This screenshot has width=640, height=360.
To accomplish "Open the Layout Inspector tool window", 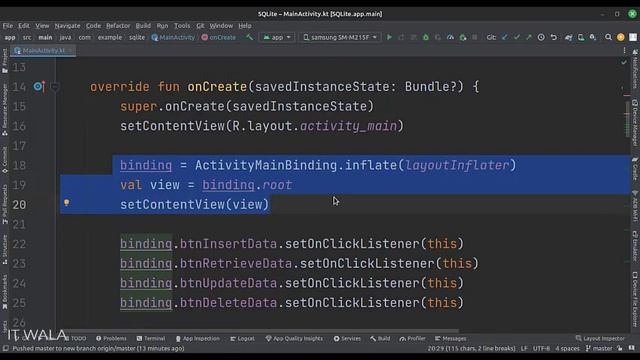I will [600, 338].
